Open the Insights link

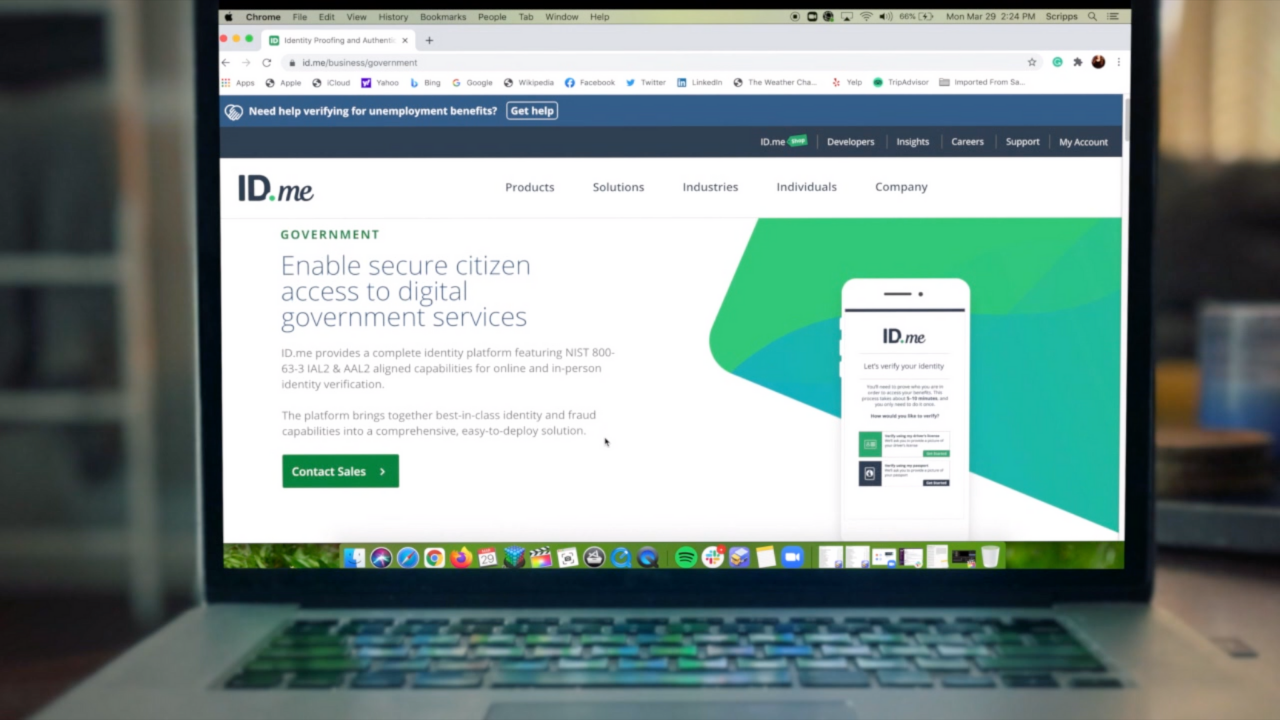(x=912, y=142)
